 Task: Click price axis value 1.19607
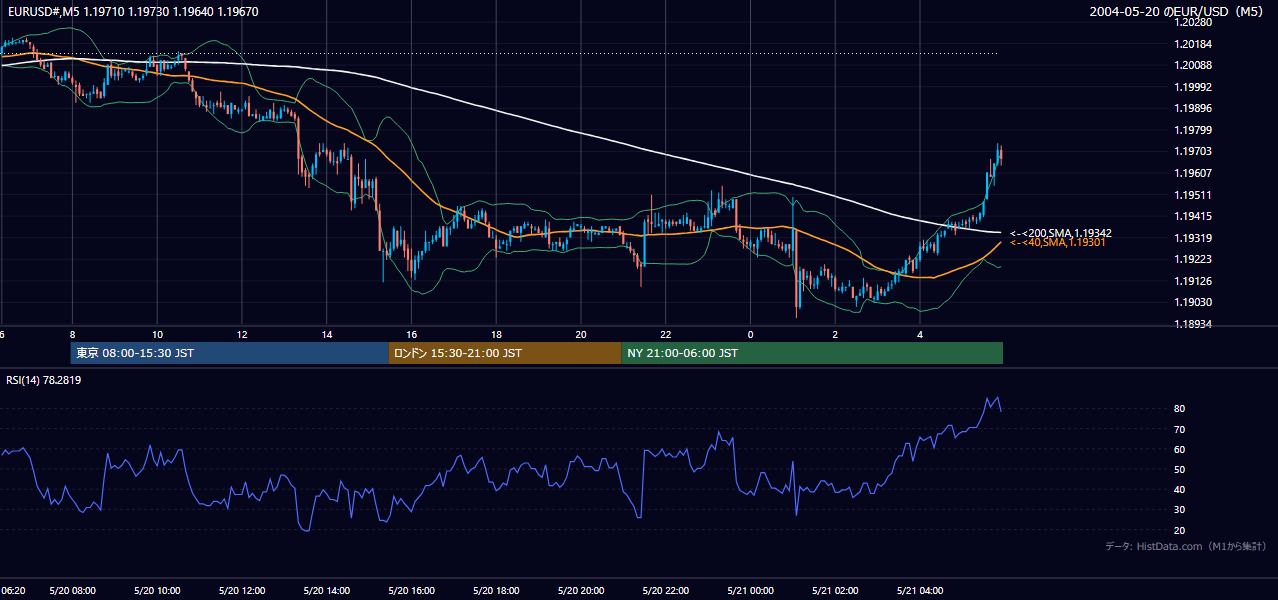[x=1193, y=173]
